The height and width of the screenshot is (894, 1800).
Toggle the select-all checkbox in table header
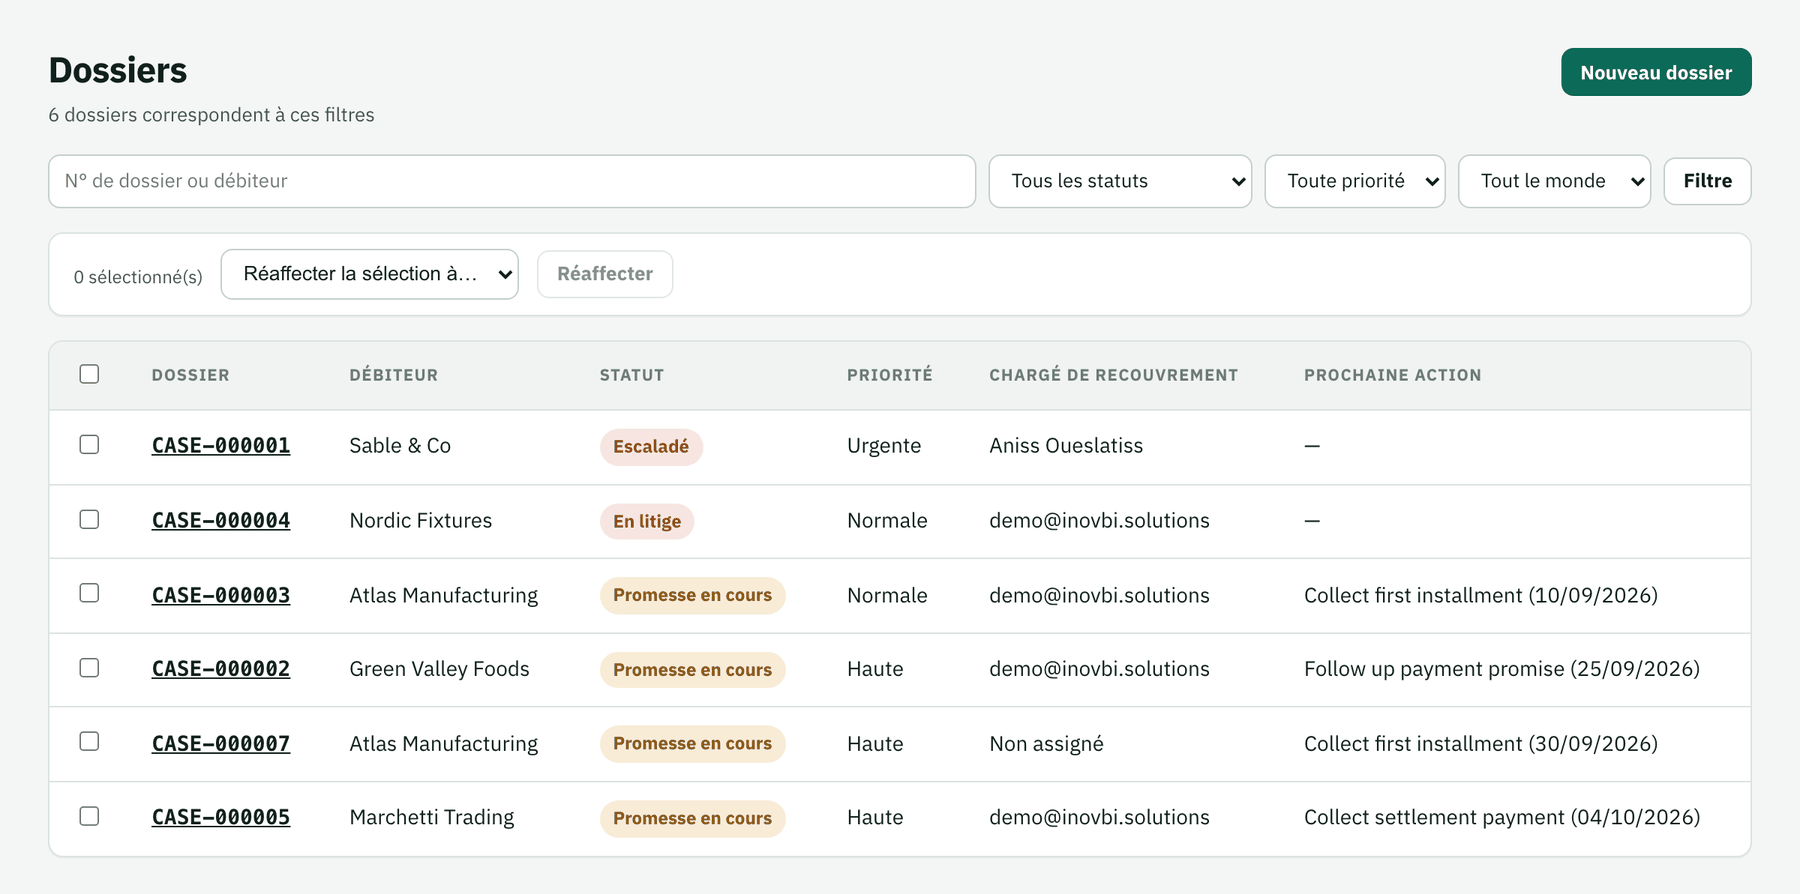pyautogui.click(x=89, y=374)
